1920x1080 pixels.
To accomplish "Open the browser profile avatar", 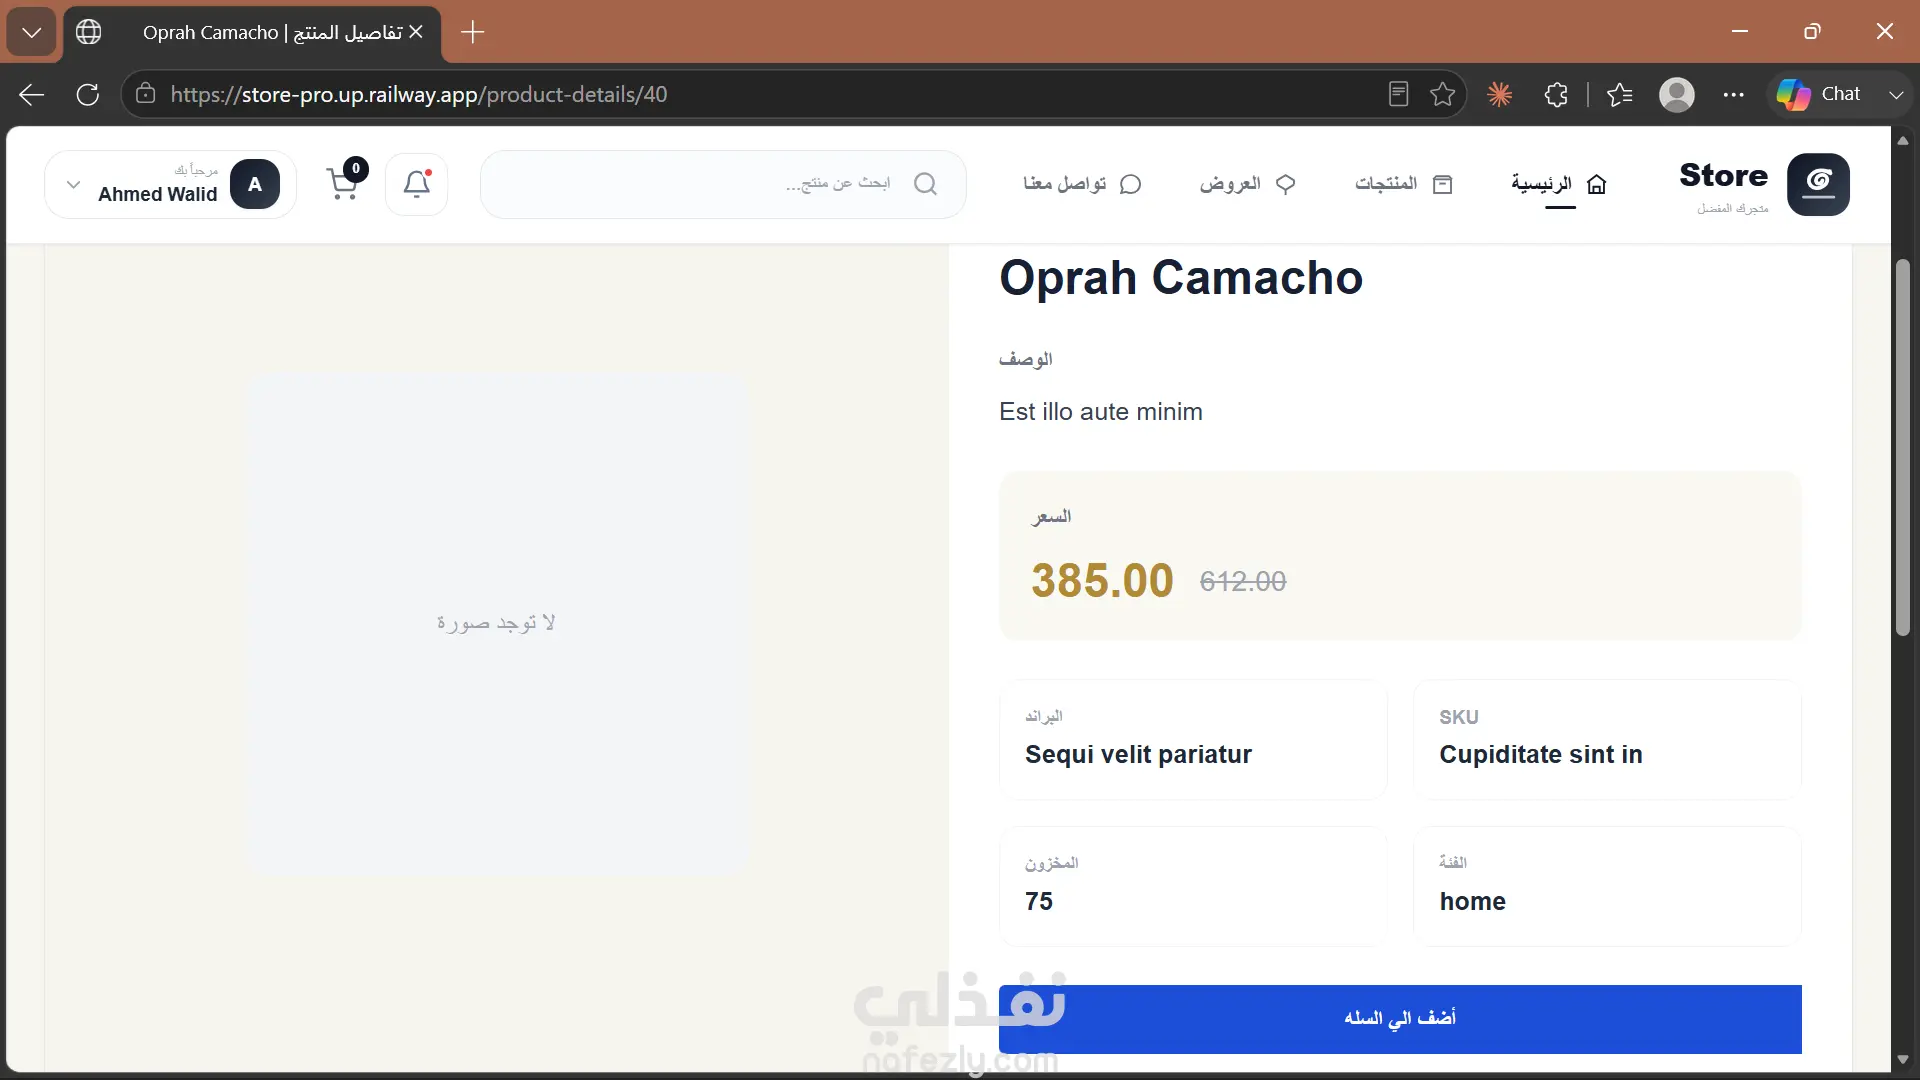I will pyautogui.click(x=1677, y=94).
